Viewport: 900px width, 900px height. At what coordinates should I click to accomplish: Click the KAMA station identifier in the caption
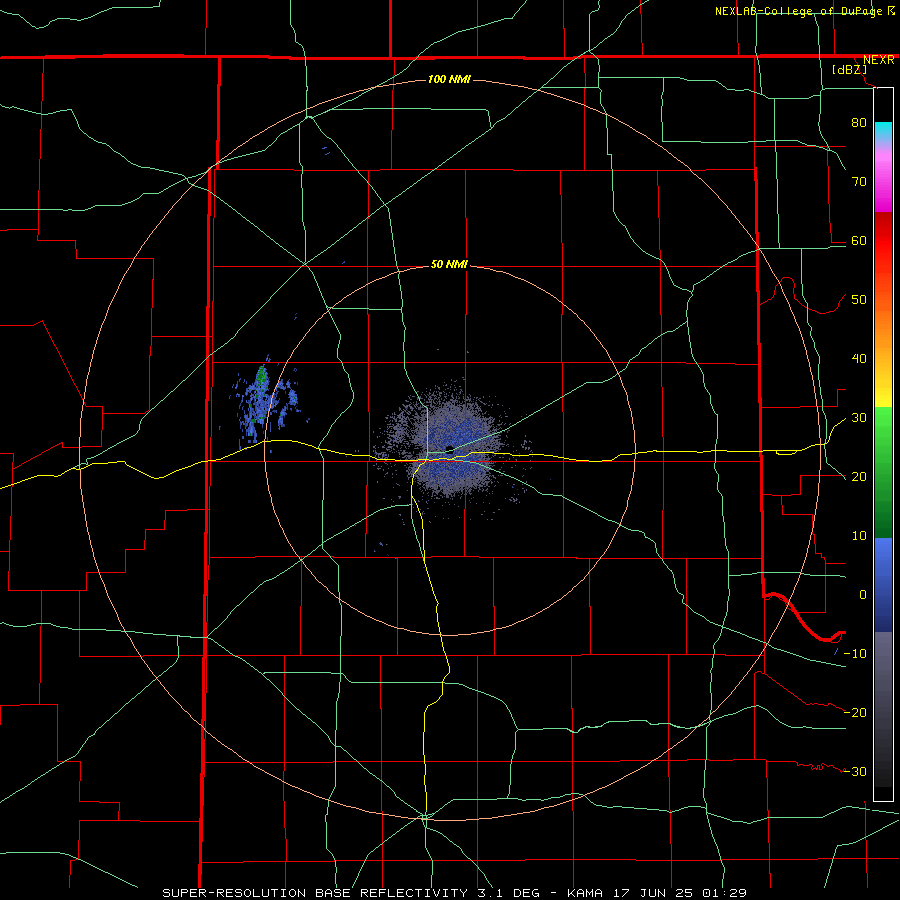pos(585,893)
